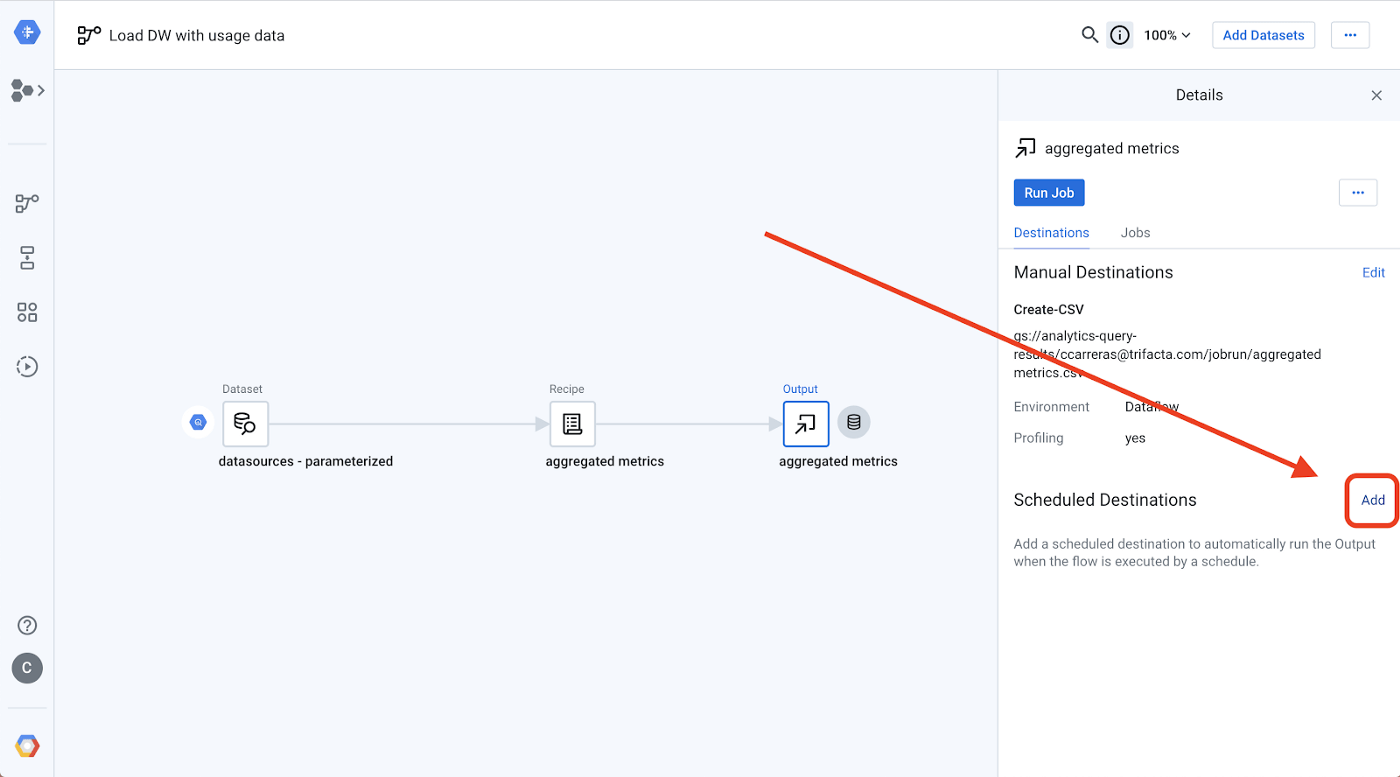This screenshot has width=1400, height=777.
Task: Open the Jobs play icon in sidebar
Action: point(27,366)
